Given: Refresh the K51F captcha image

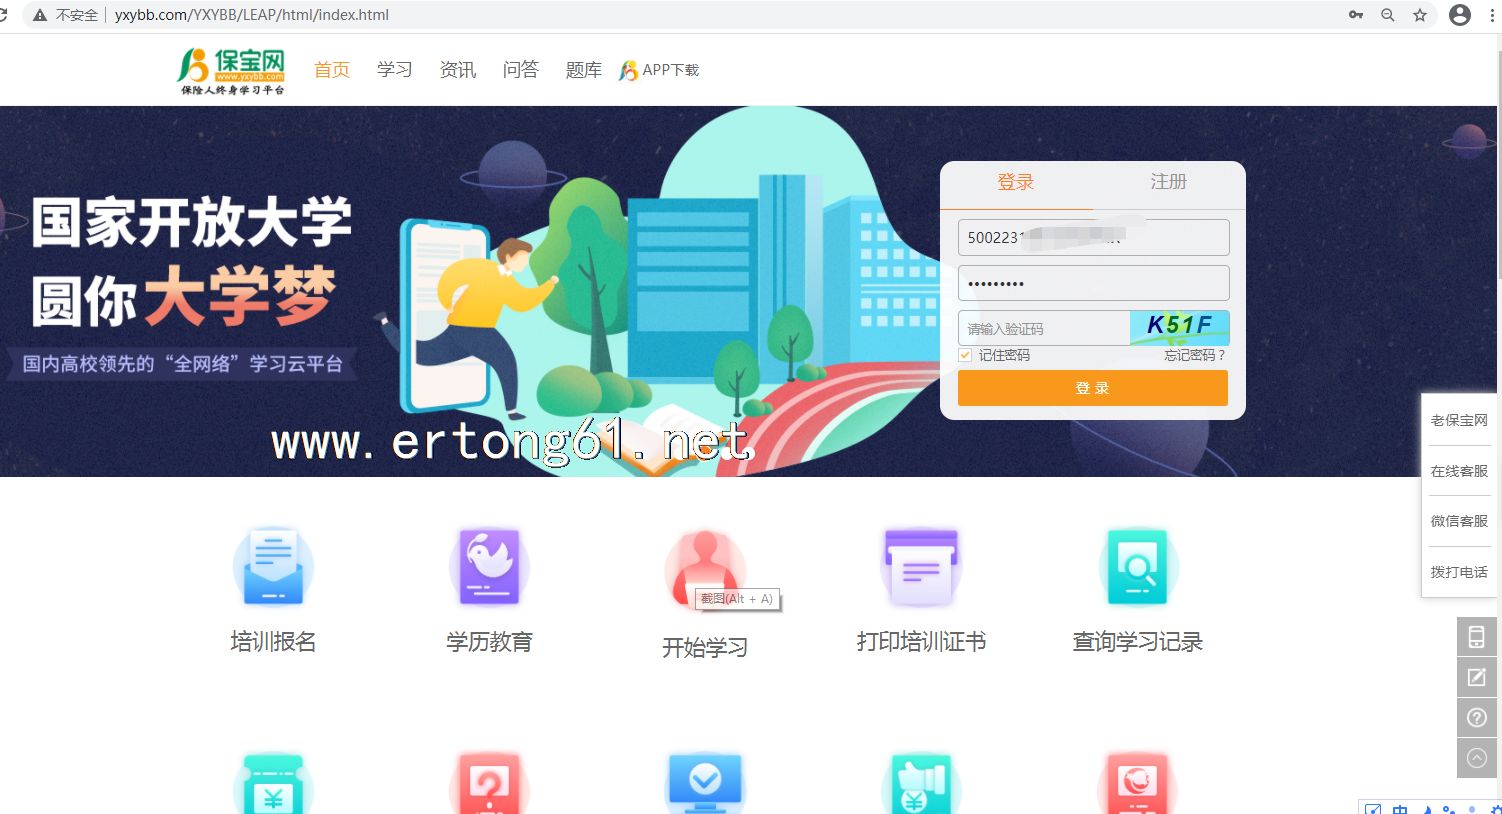Looking at the screenshot, I should 1179,327.
